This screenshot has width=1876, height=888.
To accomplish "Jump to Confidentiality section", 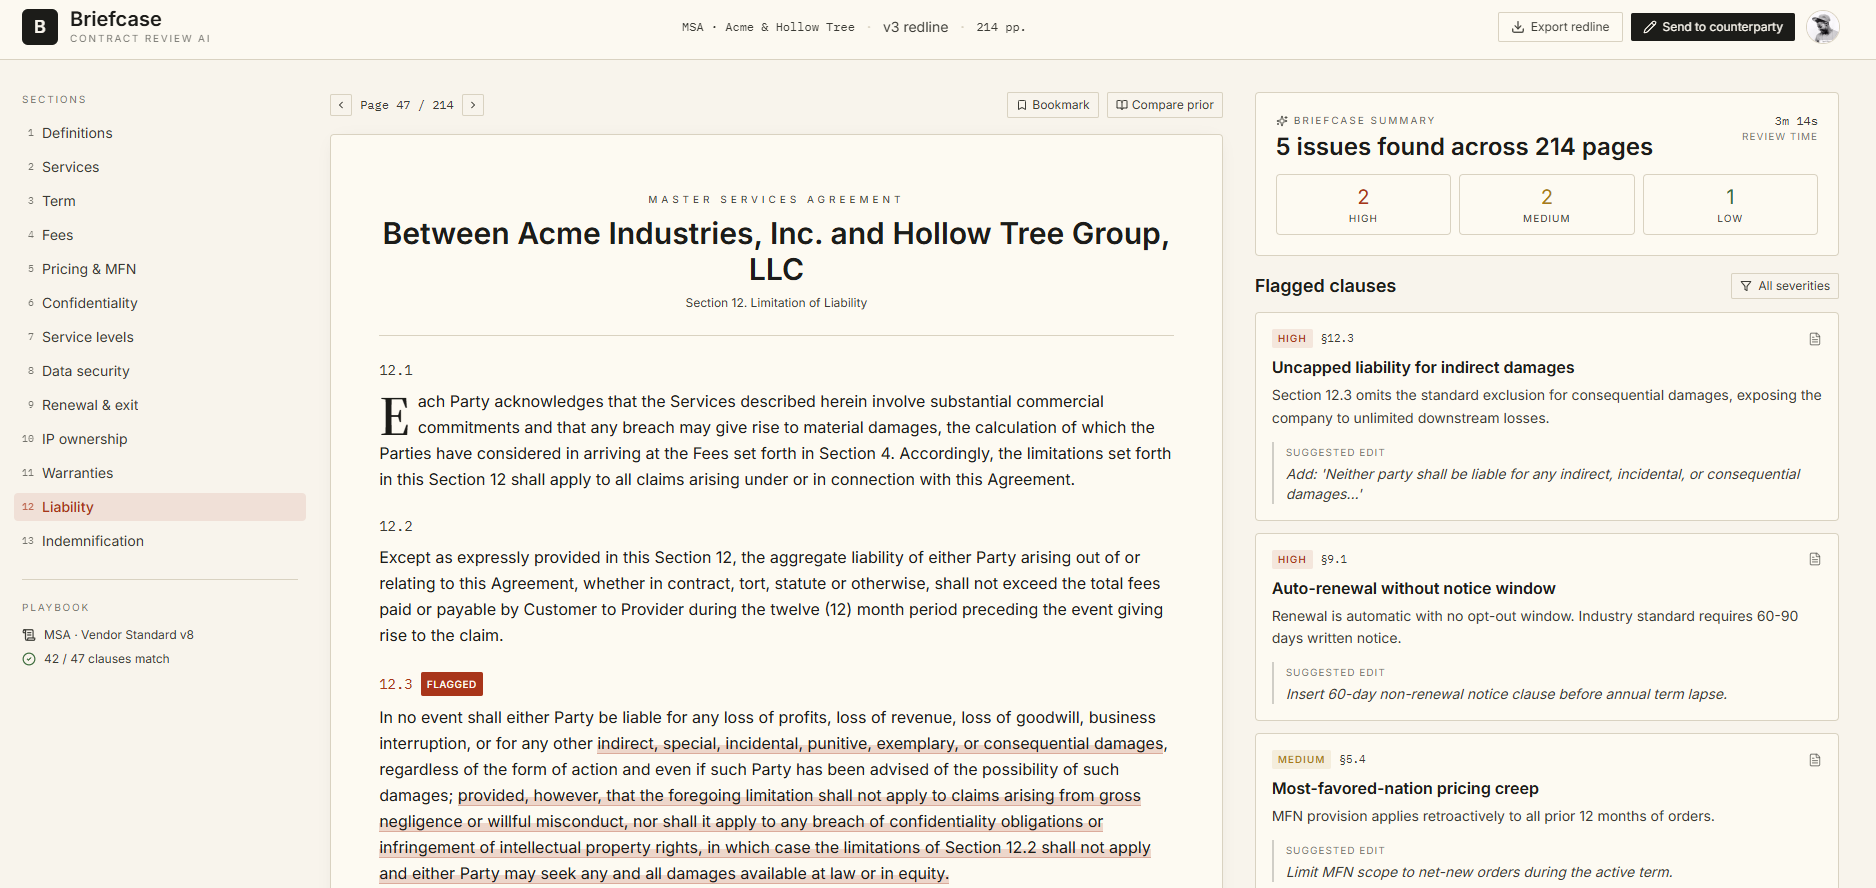I will click(x=160, y=303).
